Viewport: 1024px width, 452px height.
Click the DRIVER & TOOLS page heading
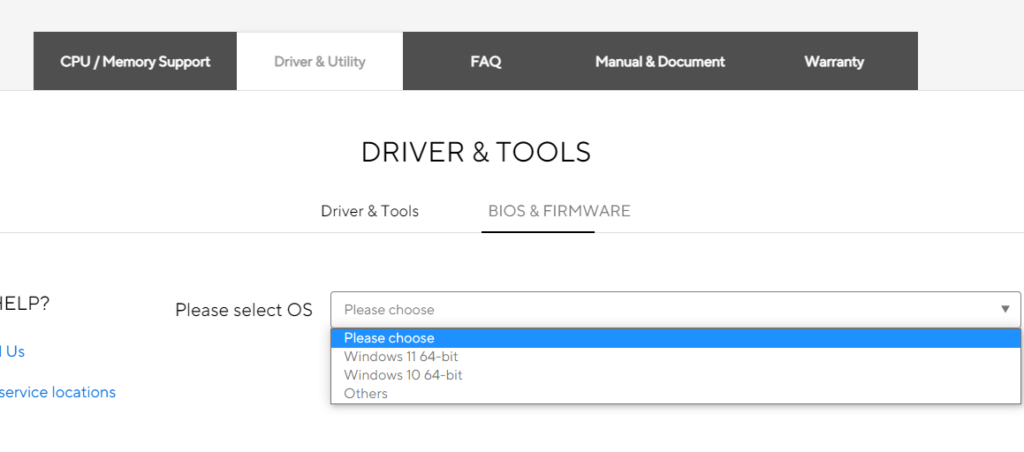coord(476,152)
